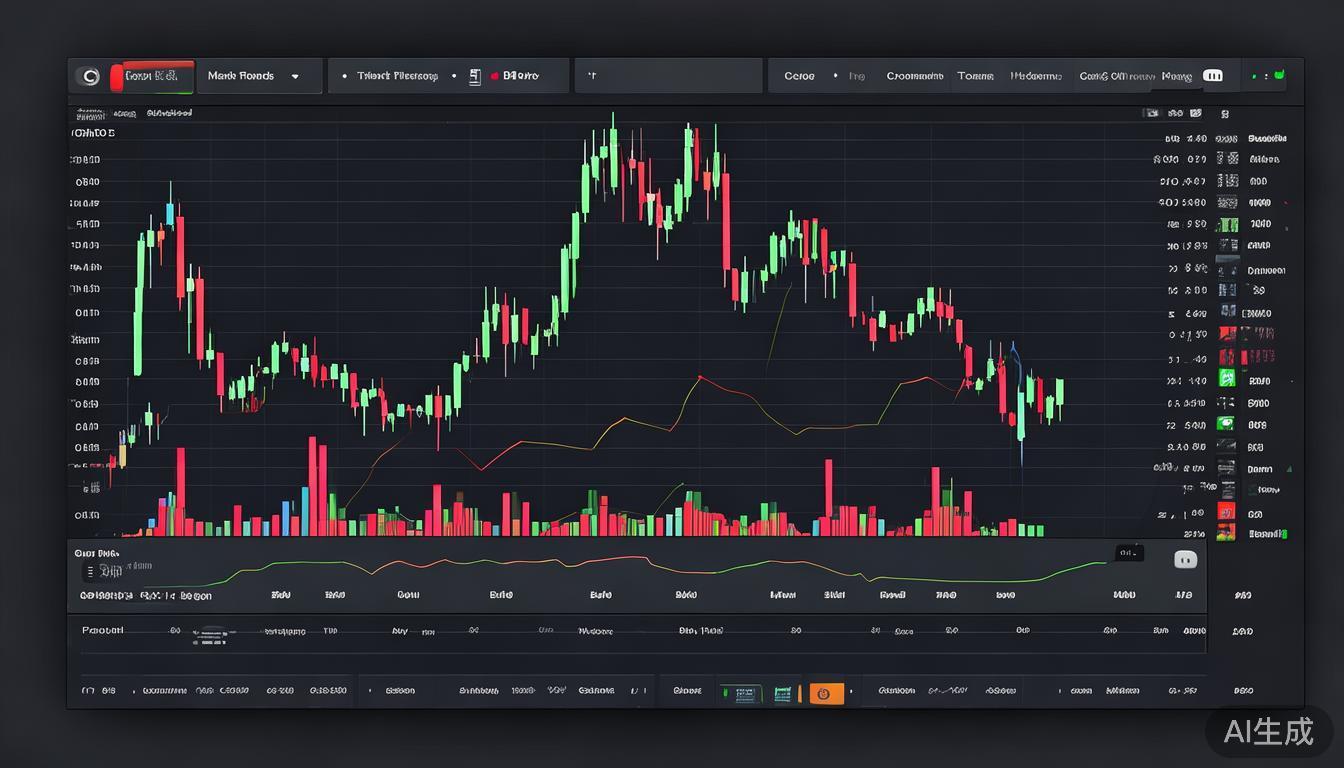Click the red dot record indicator in toolbar
The height and width of the screenshot is (768, 1344).
click(x=495, y=76)
